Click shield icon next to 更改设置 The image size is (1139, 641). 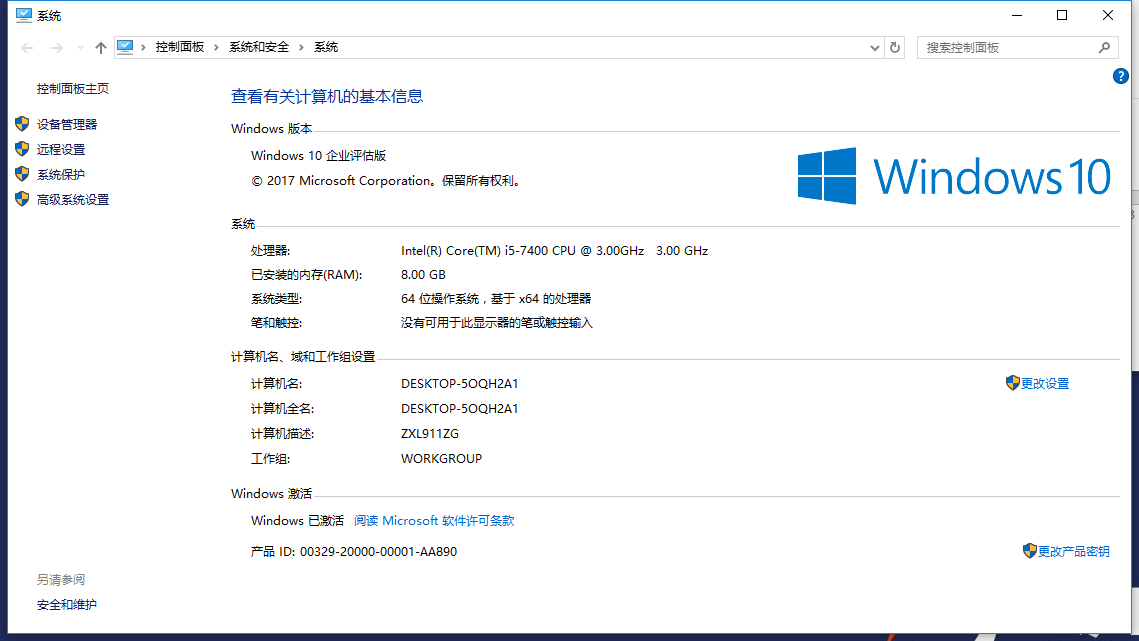click(1013, 383)
